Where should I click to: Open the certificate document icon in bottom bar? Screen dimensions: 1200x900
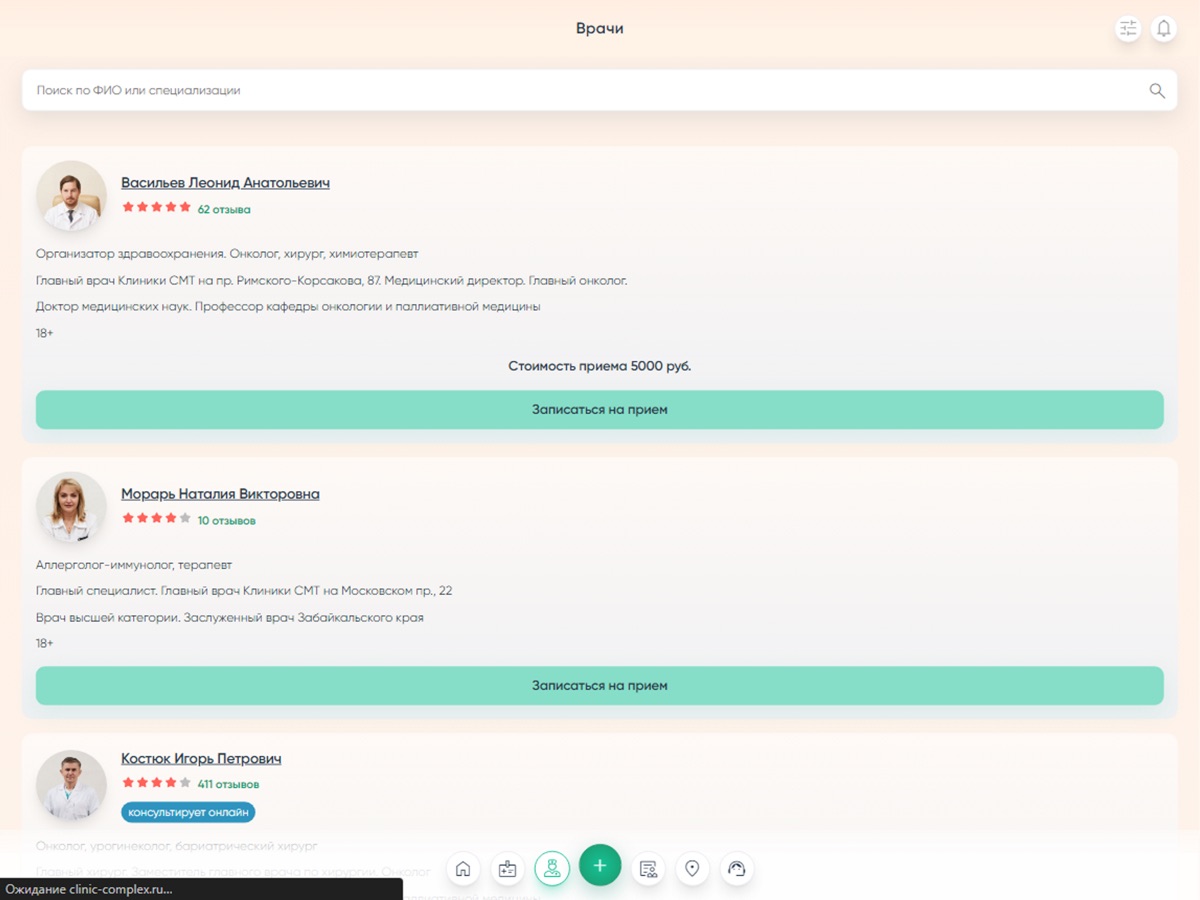[648, 869]
